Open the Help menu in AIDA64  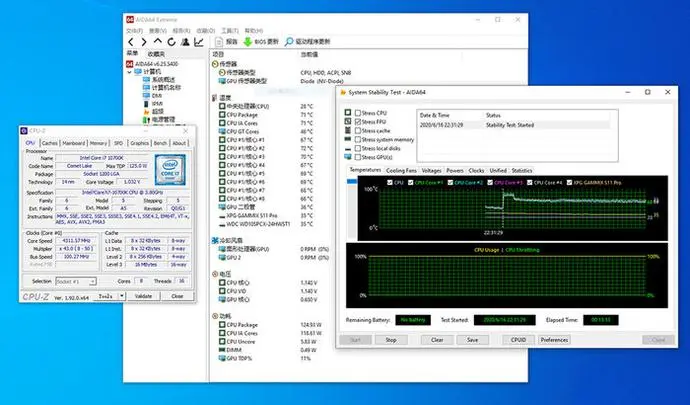[x=253, y=31]
